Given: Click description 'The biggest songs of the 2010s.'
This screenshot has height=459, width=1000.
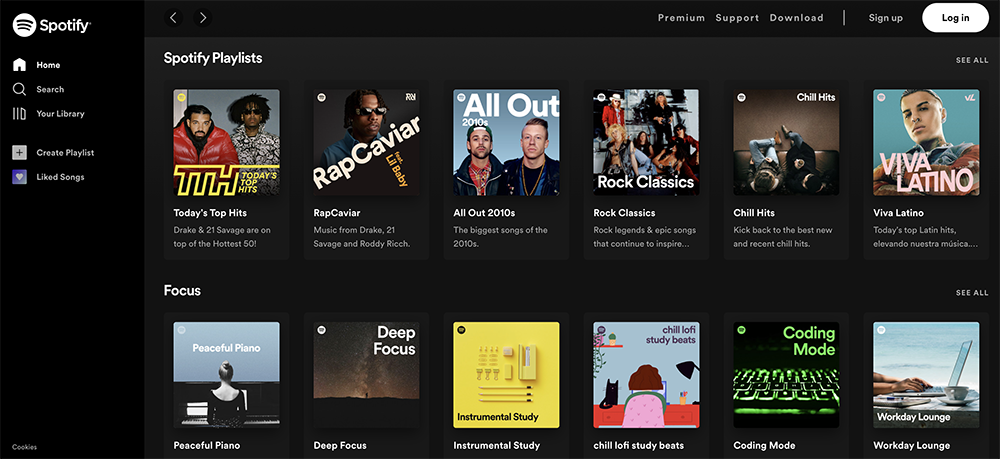Looking at the screenshot, I should pyautogui.click(x=501, y=237).
